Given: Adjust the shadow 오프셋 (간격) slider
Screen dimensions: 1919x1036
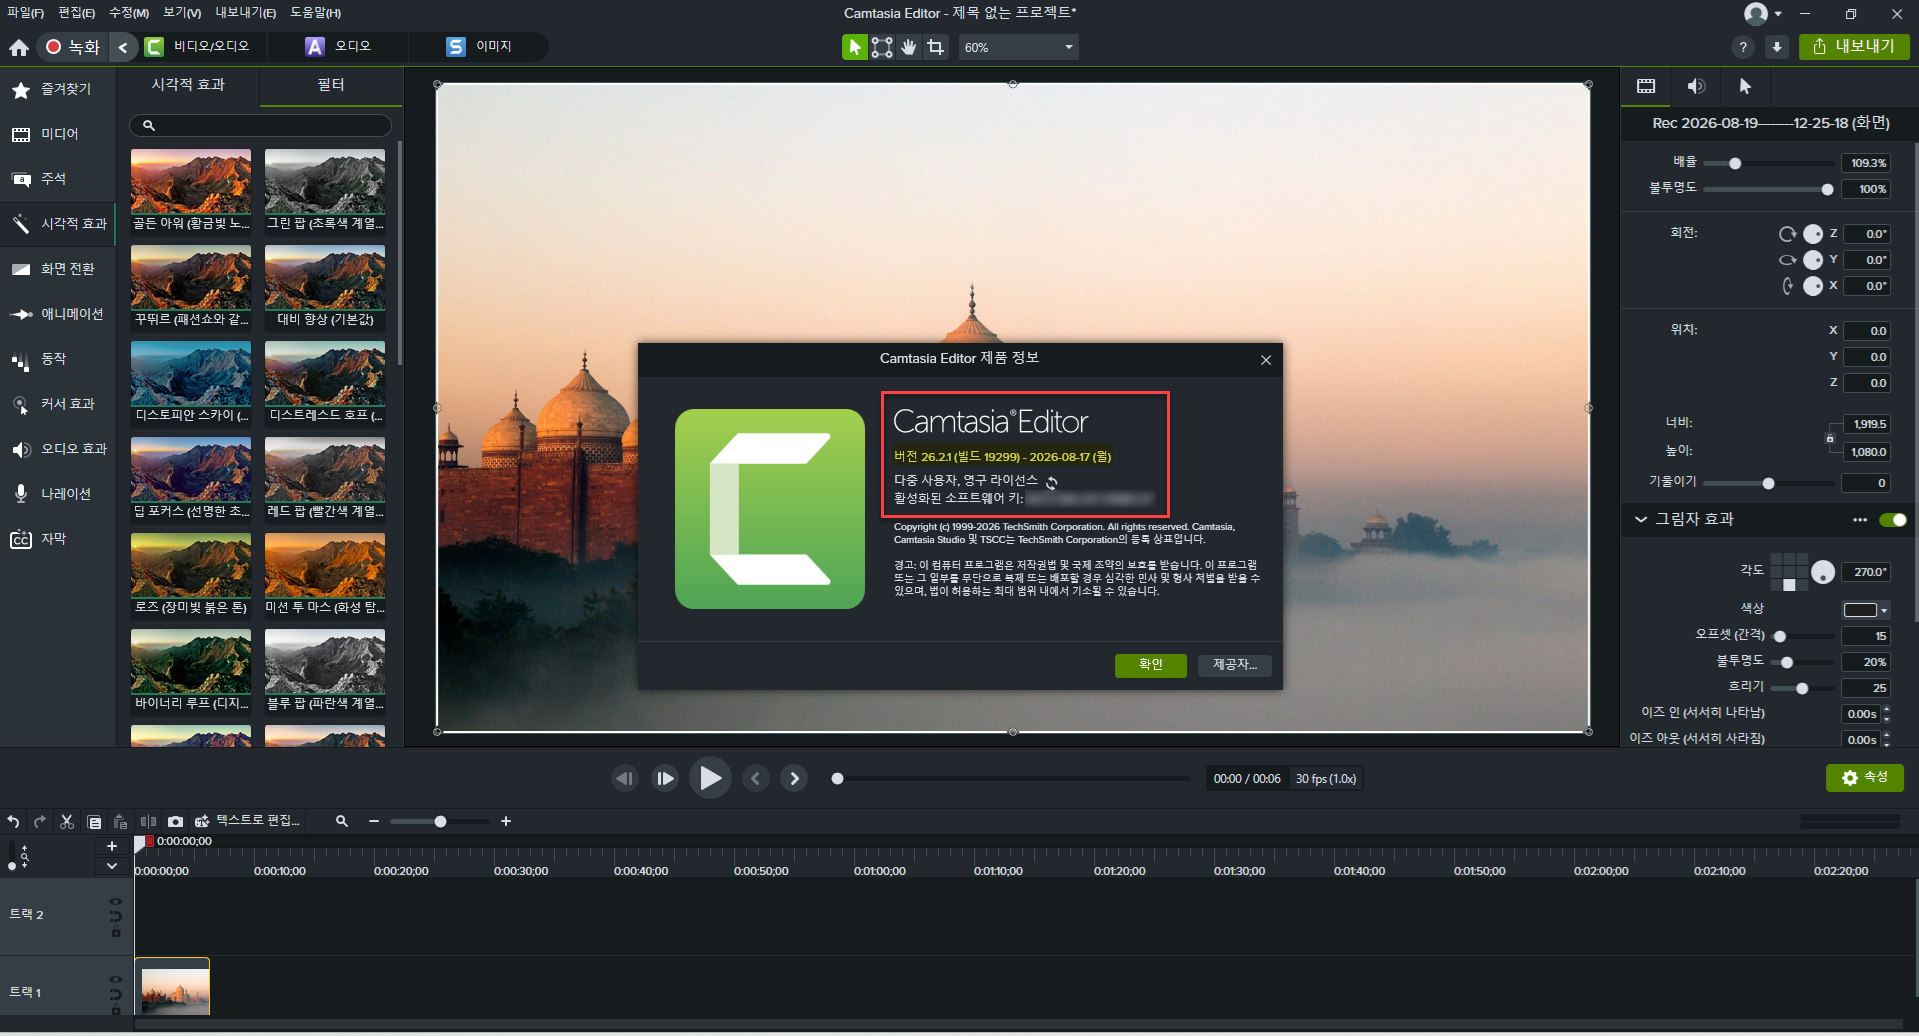Looking at the screenshot, I should [1780, 636].
